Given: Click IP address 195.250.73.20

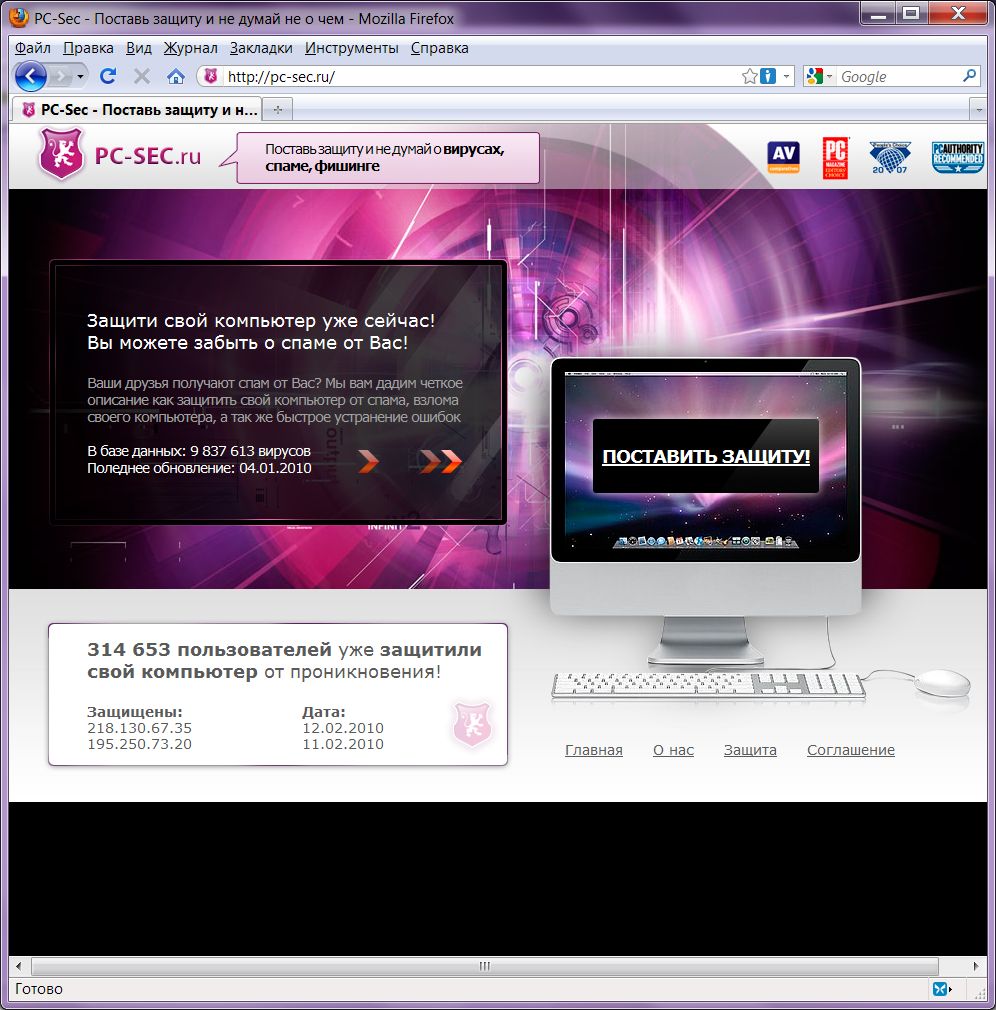Looking at the screenshot, I should tap(139, 744).
